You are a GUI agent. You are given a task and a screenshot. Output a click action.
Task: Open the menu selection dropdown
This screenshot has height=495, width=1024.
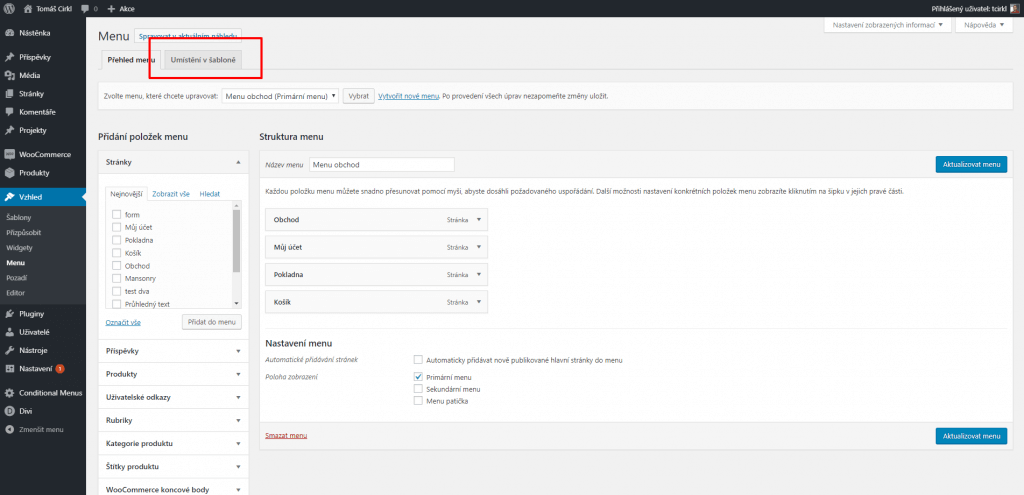tap(280, 96)
